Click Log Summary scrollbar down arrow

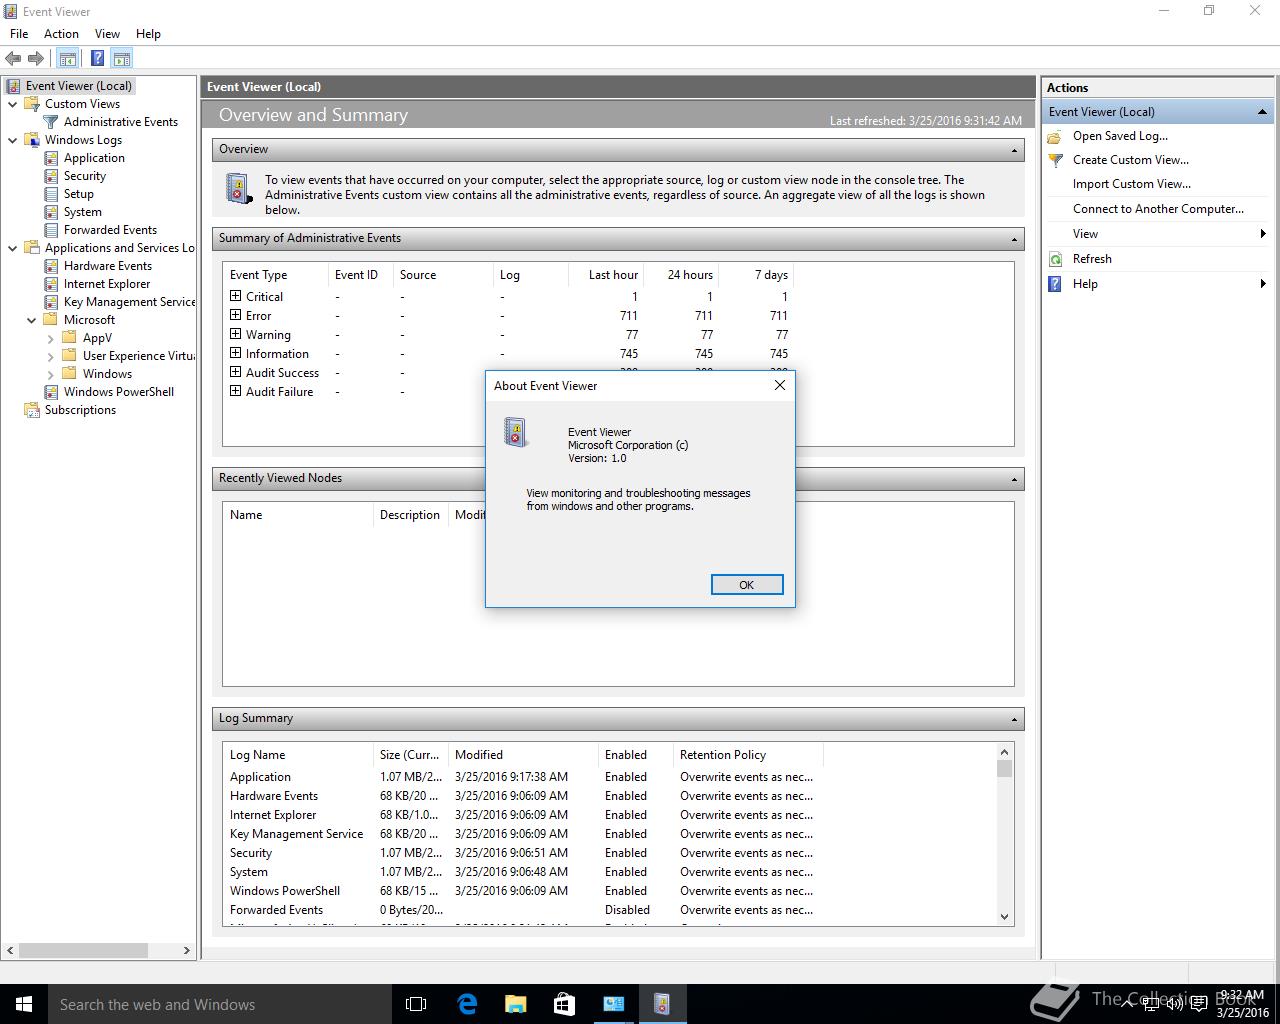point(1005,916)
